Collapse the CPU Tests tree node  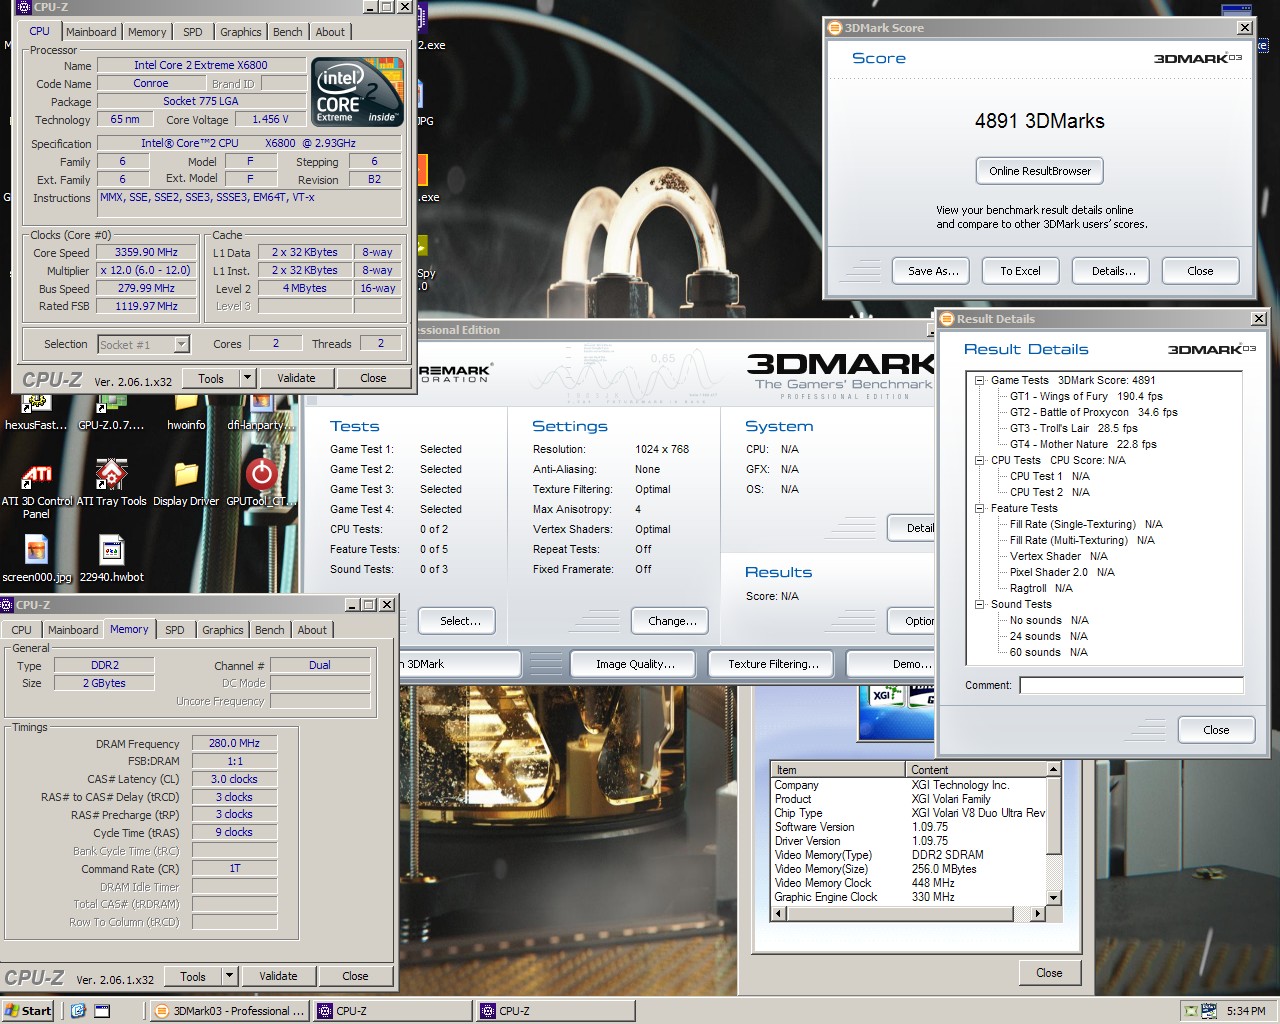coord(980,460)
